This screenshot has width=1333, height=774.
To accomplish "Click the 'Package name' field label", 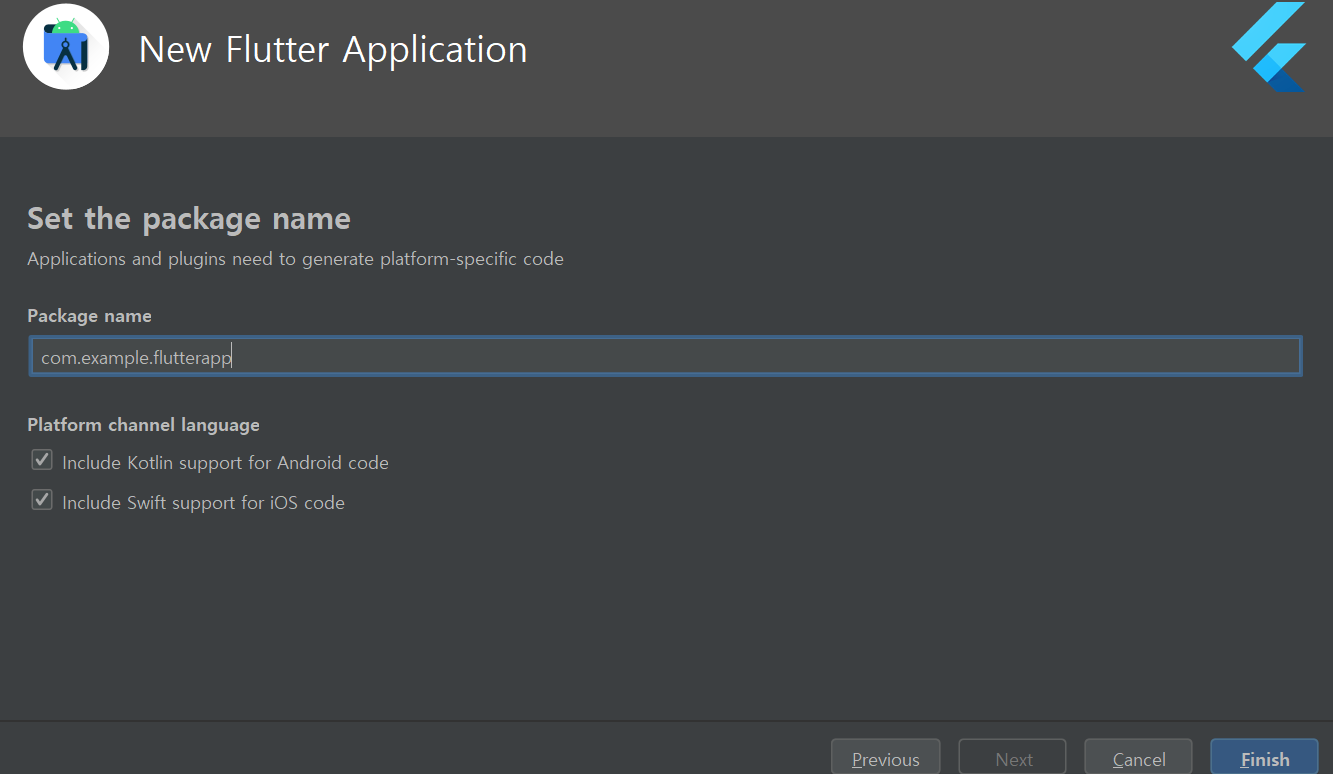I will [x=89, y=316].
